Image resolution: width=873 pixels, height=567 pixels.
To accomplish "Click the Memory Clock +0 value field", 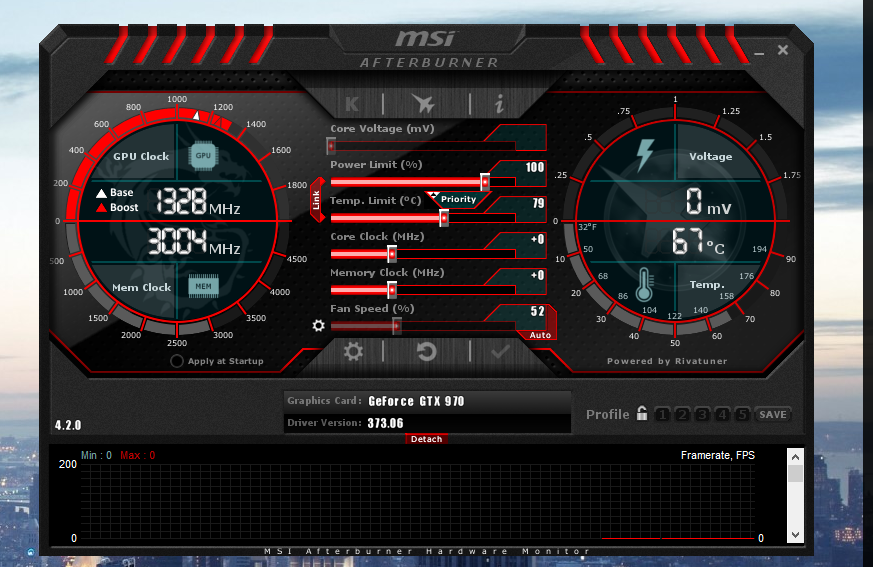I will click(537, 275).
